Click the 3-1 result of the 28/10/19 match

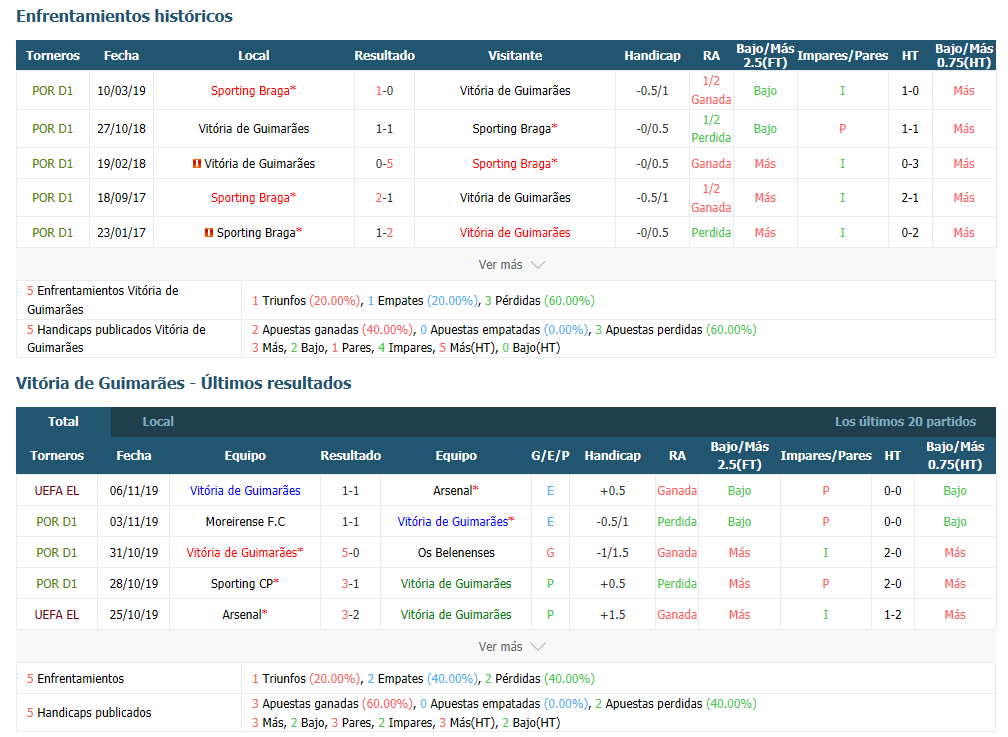click(x=350, y=584)
